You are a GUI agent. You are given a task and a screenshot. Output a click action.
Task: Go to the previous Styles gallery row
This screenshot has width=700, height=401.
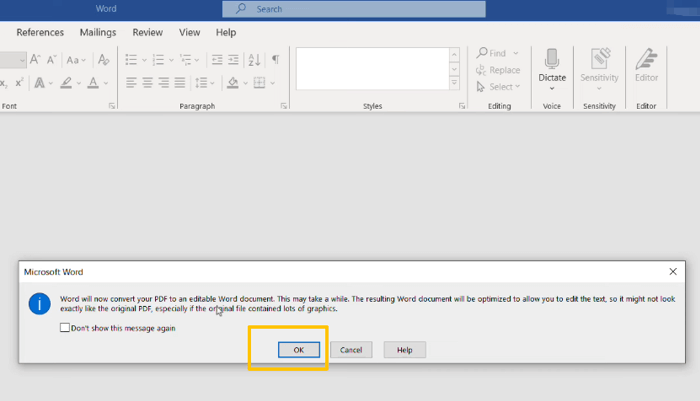click(454, 54)
